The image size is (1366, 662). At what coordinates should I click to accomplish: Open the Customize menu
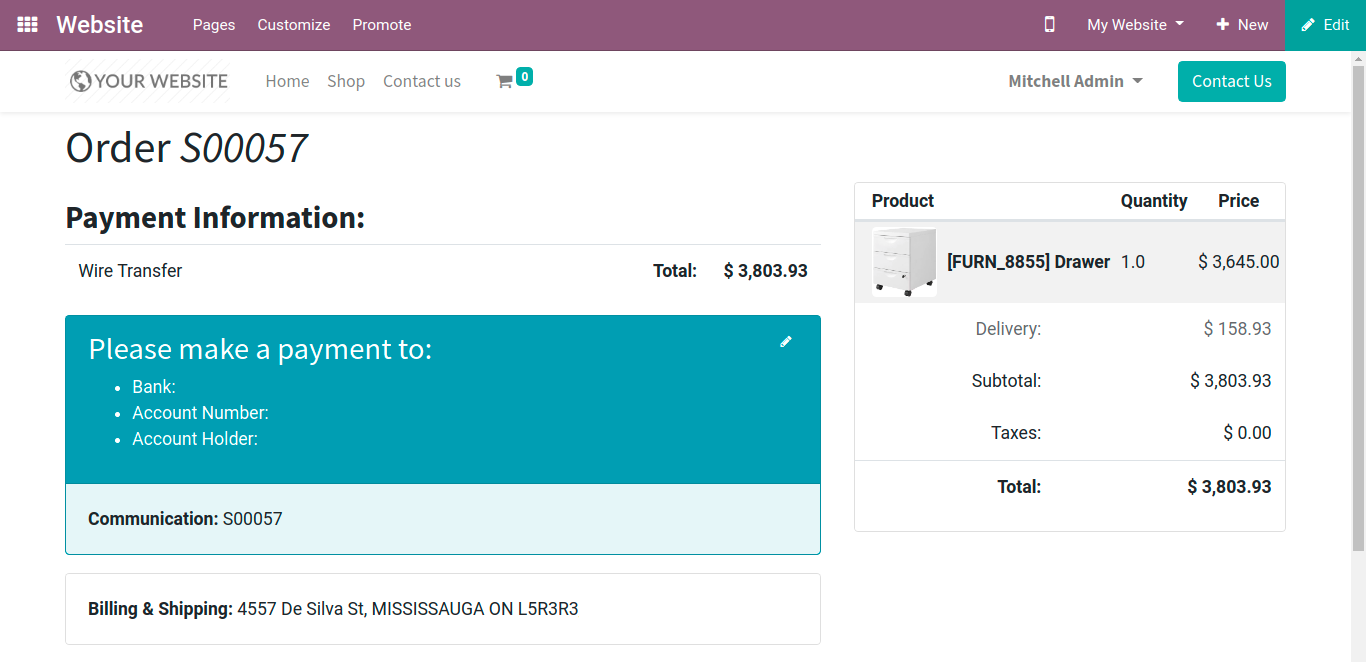click(x=294, y=25)
